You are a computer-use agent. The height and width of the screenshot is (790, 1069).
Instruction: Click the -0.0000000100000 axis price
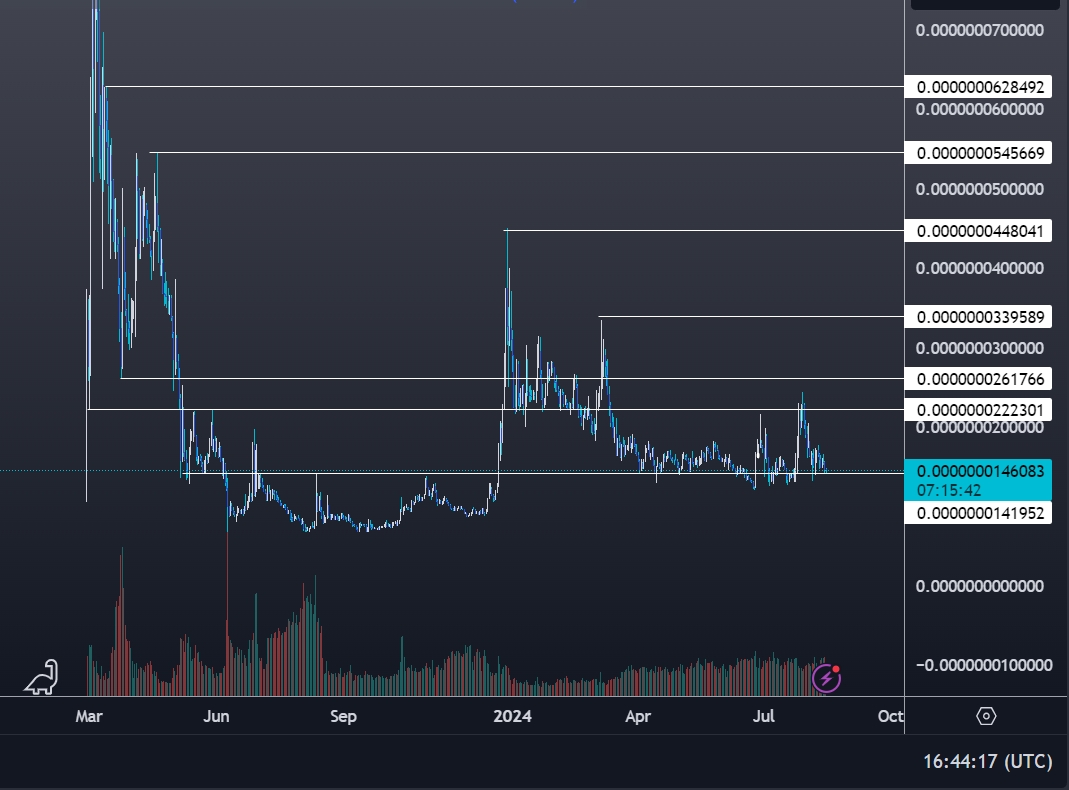click(984, 665)
